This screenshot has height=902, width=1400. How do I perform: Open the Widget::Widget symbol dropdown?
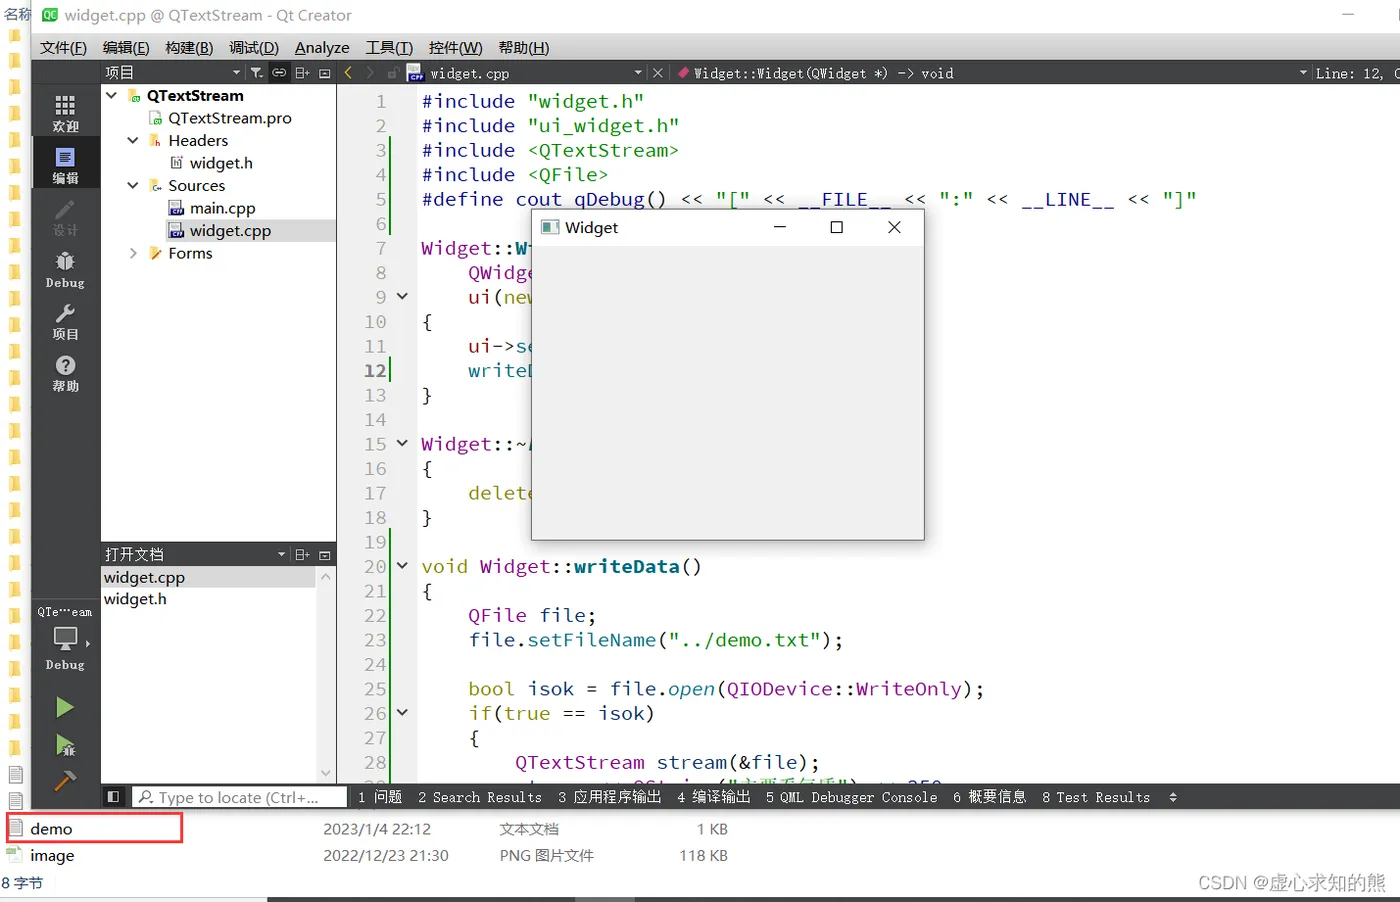point(1303,73)
